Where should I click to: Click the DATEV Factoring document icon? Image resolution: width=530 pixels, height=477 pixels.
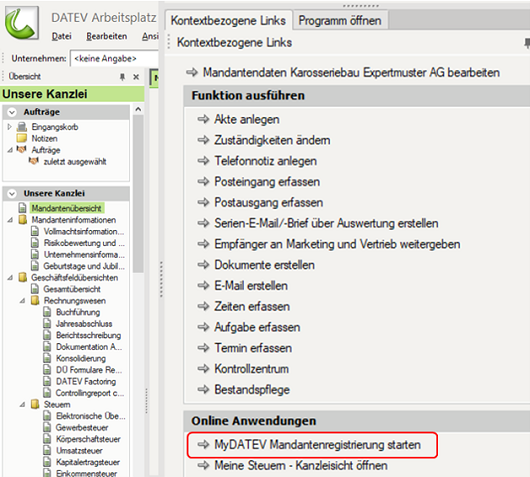pos(47,381)
